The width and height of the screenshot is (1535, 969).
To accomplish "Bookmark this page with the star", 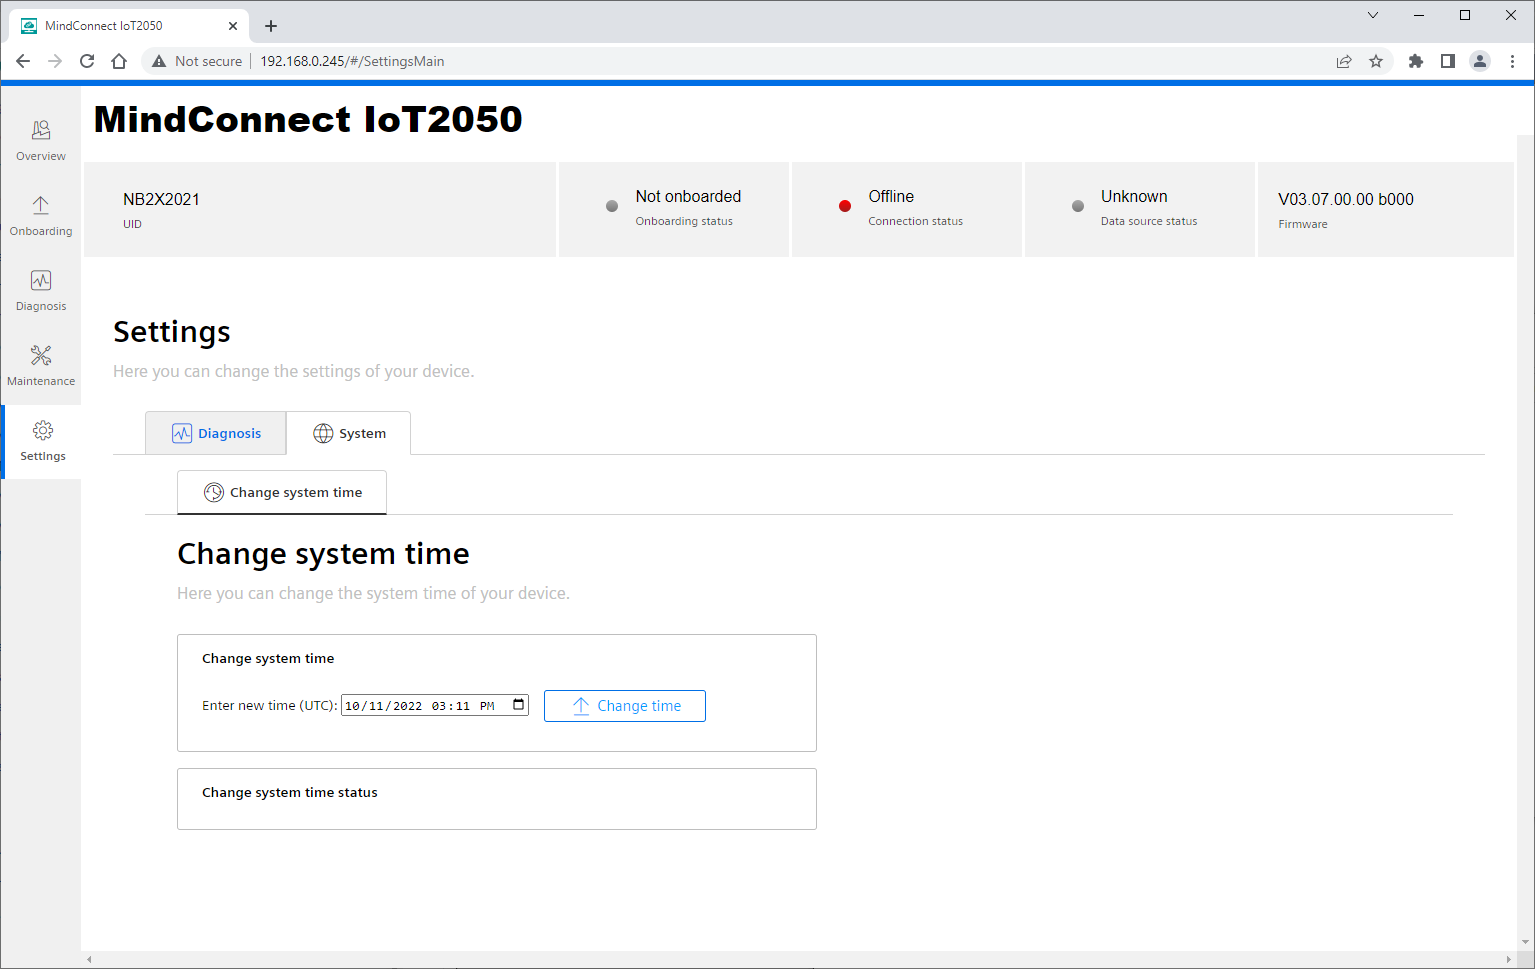I will [1376, 61].
